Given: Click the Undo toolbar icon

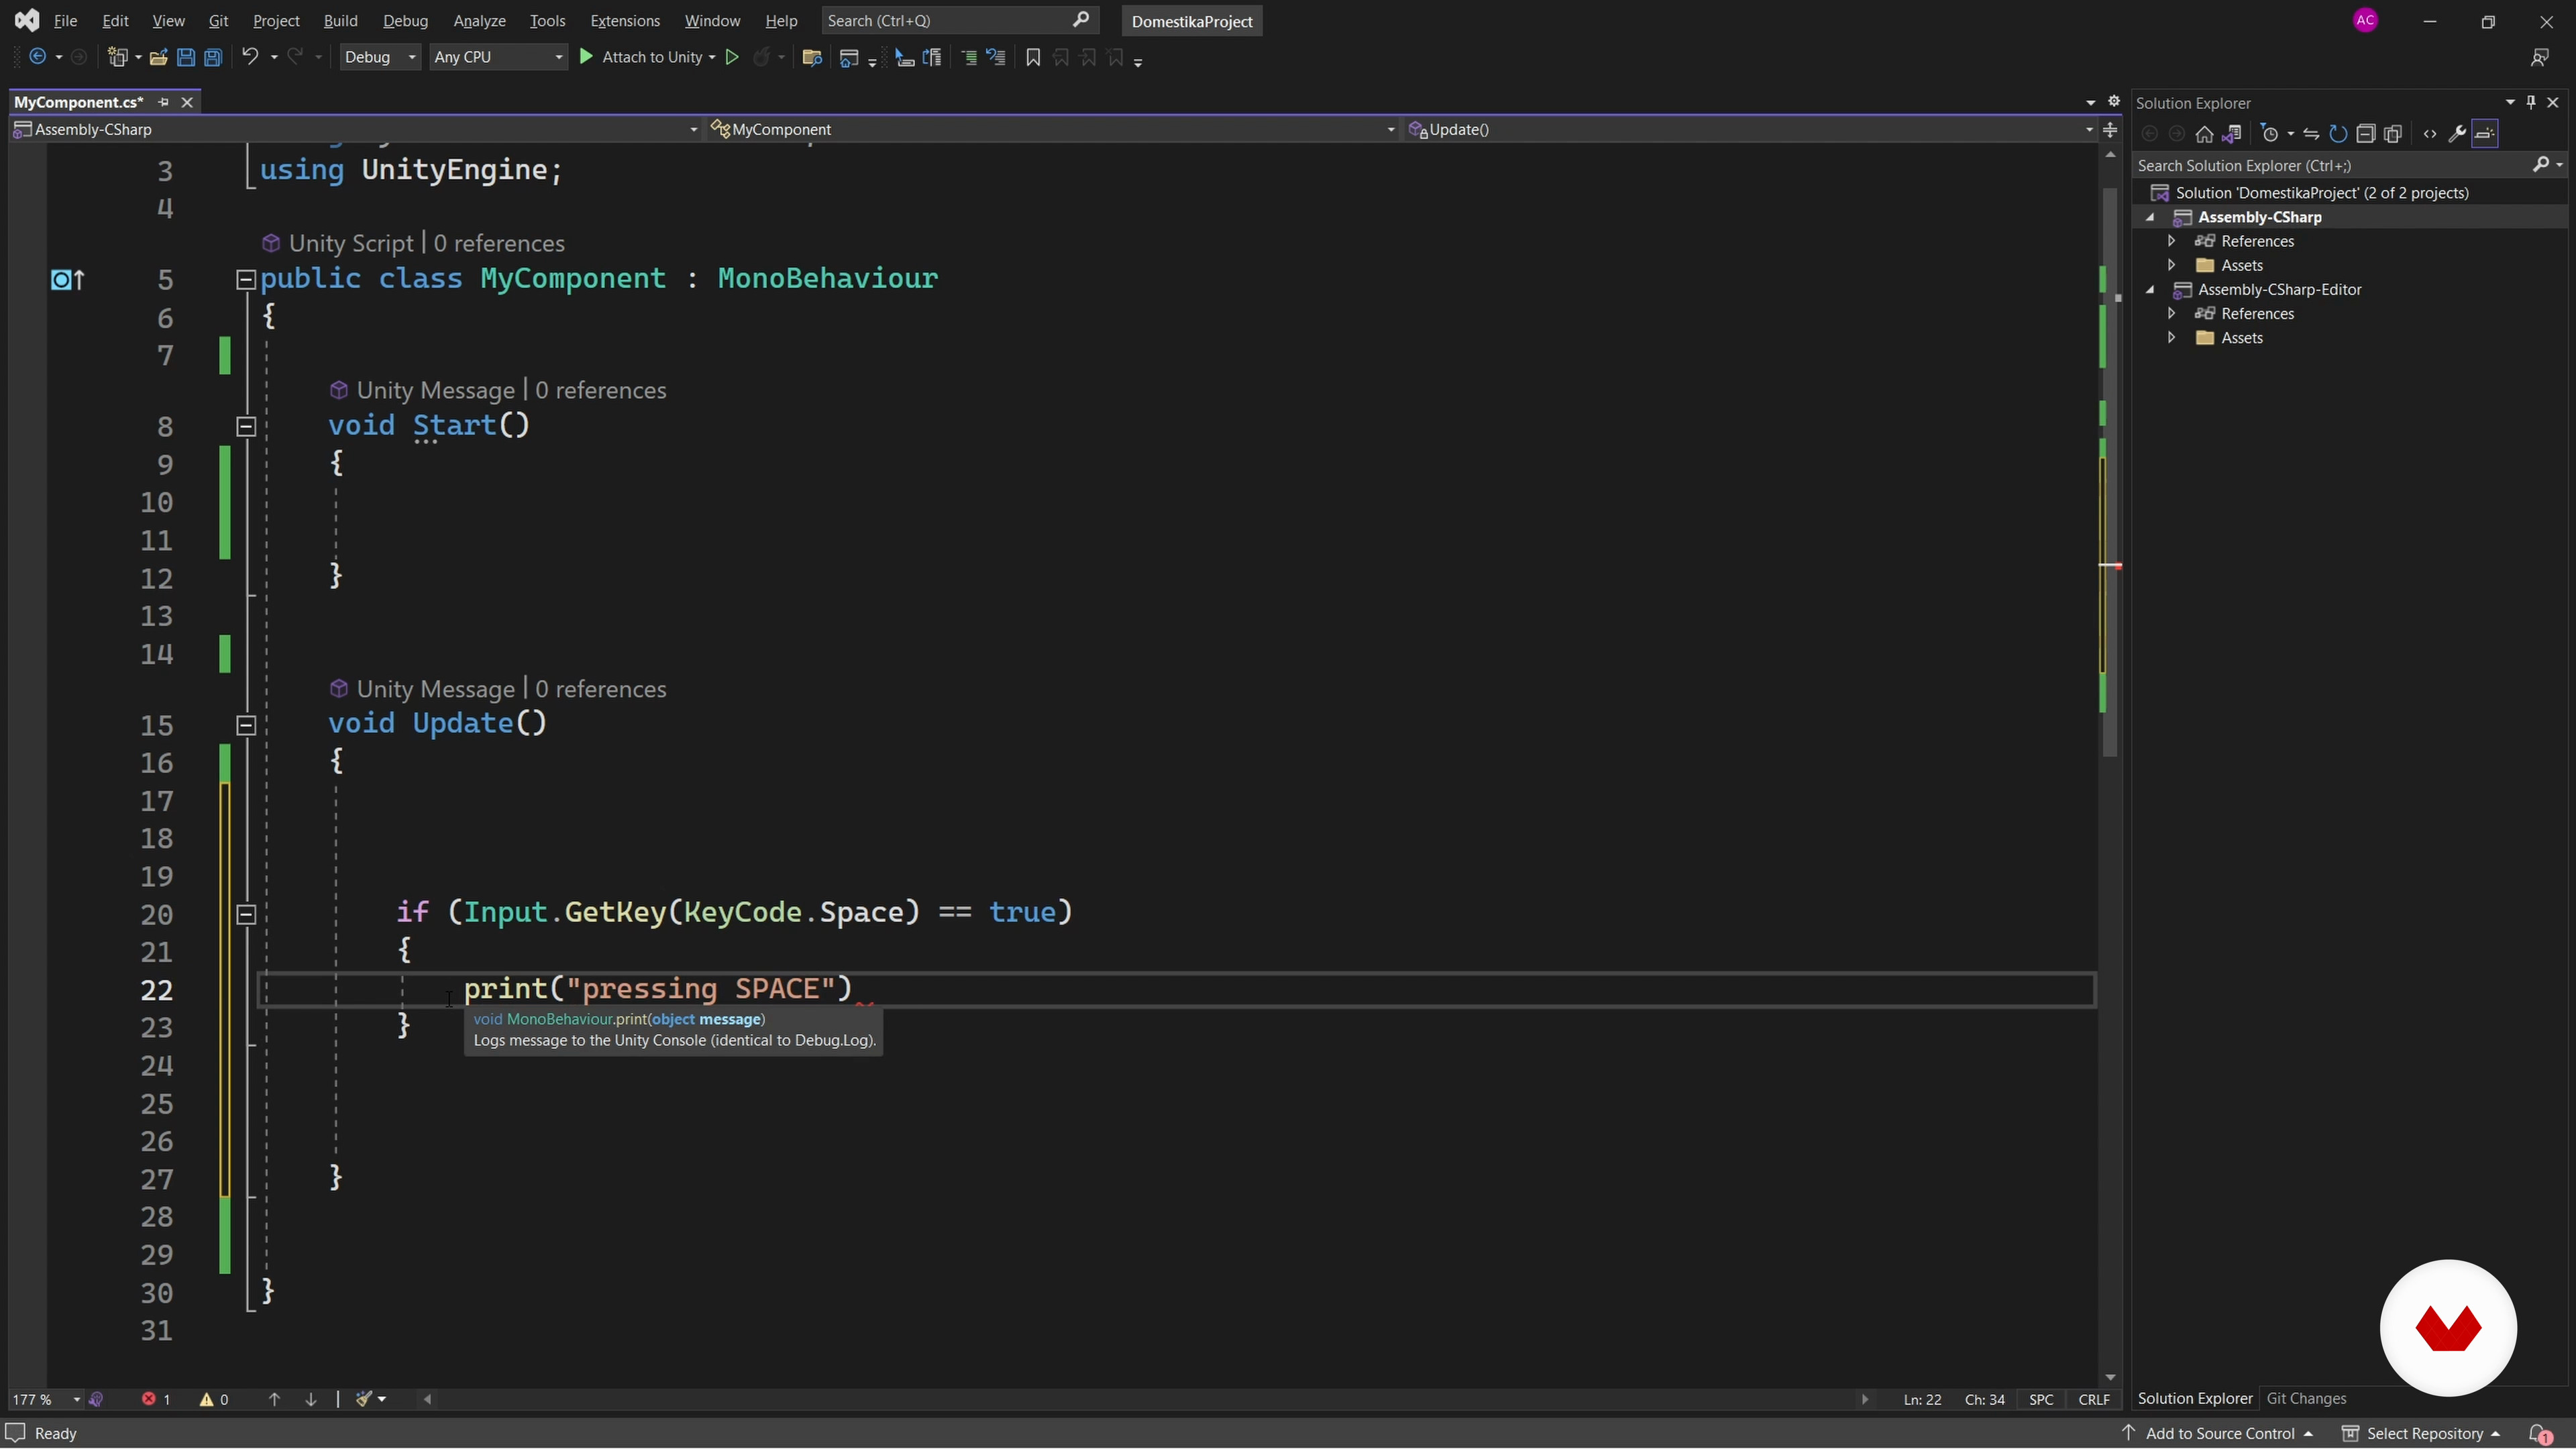Looking at the screenshot, I should pos(250,58).
